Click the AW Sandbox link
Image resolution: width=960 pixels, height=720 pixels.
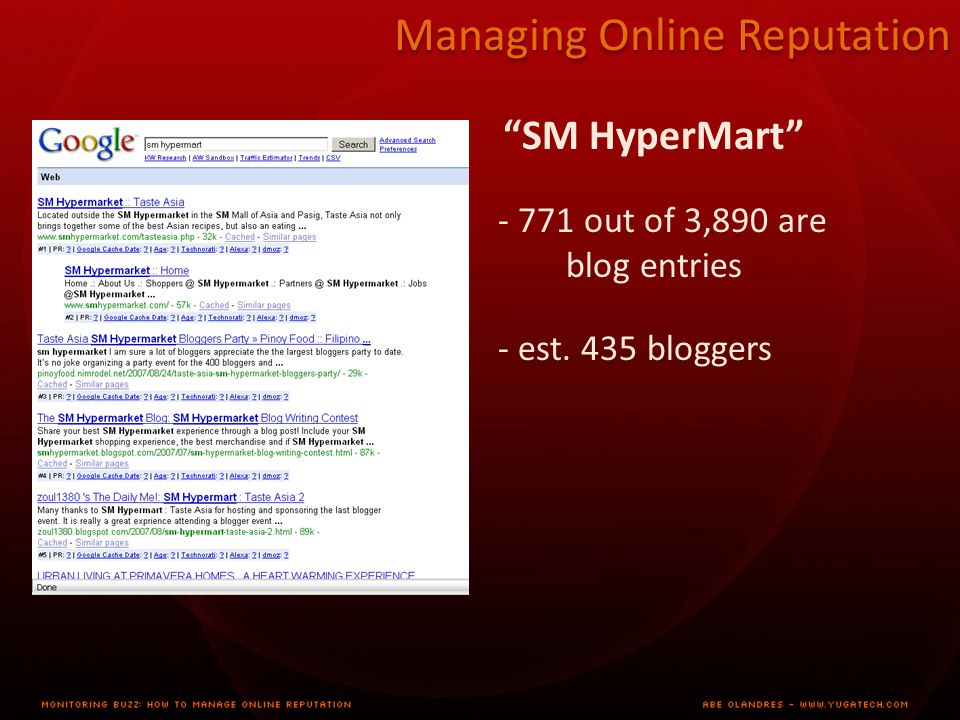point(213,158)
